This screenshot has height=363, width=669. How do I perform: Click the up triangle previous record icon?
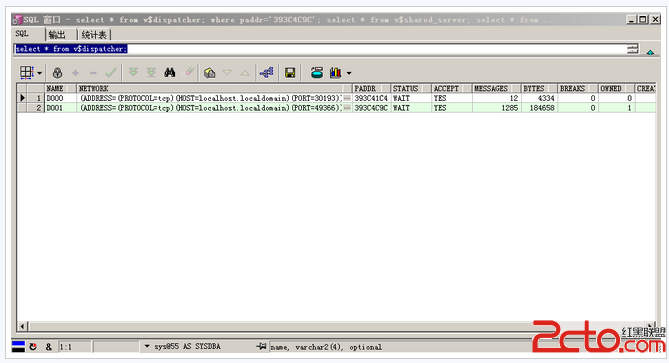[245, 73]
